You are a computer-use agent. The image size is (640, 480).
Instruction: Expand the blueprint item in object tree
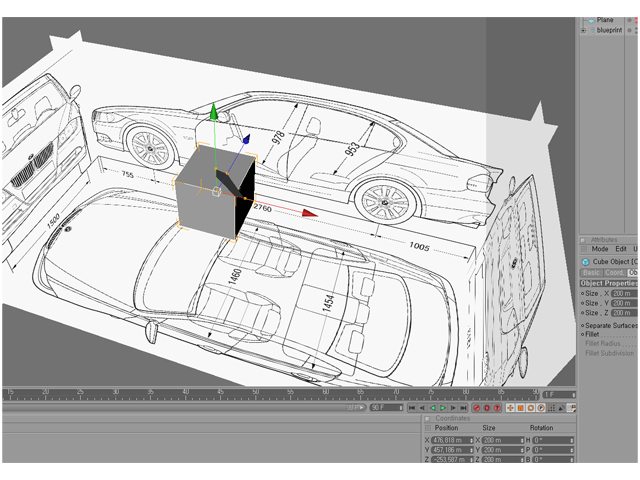(x=584, y=30)
